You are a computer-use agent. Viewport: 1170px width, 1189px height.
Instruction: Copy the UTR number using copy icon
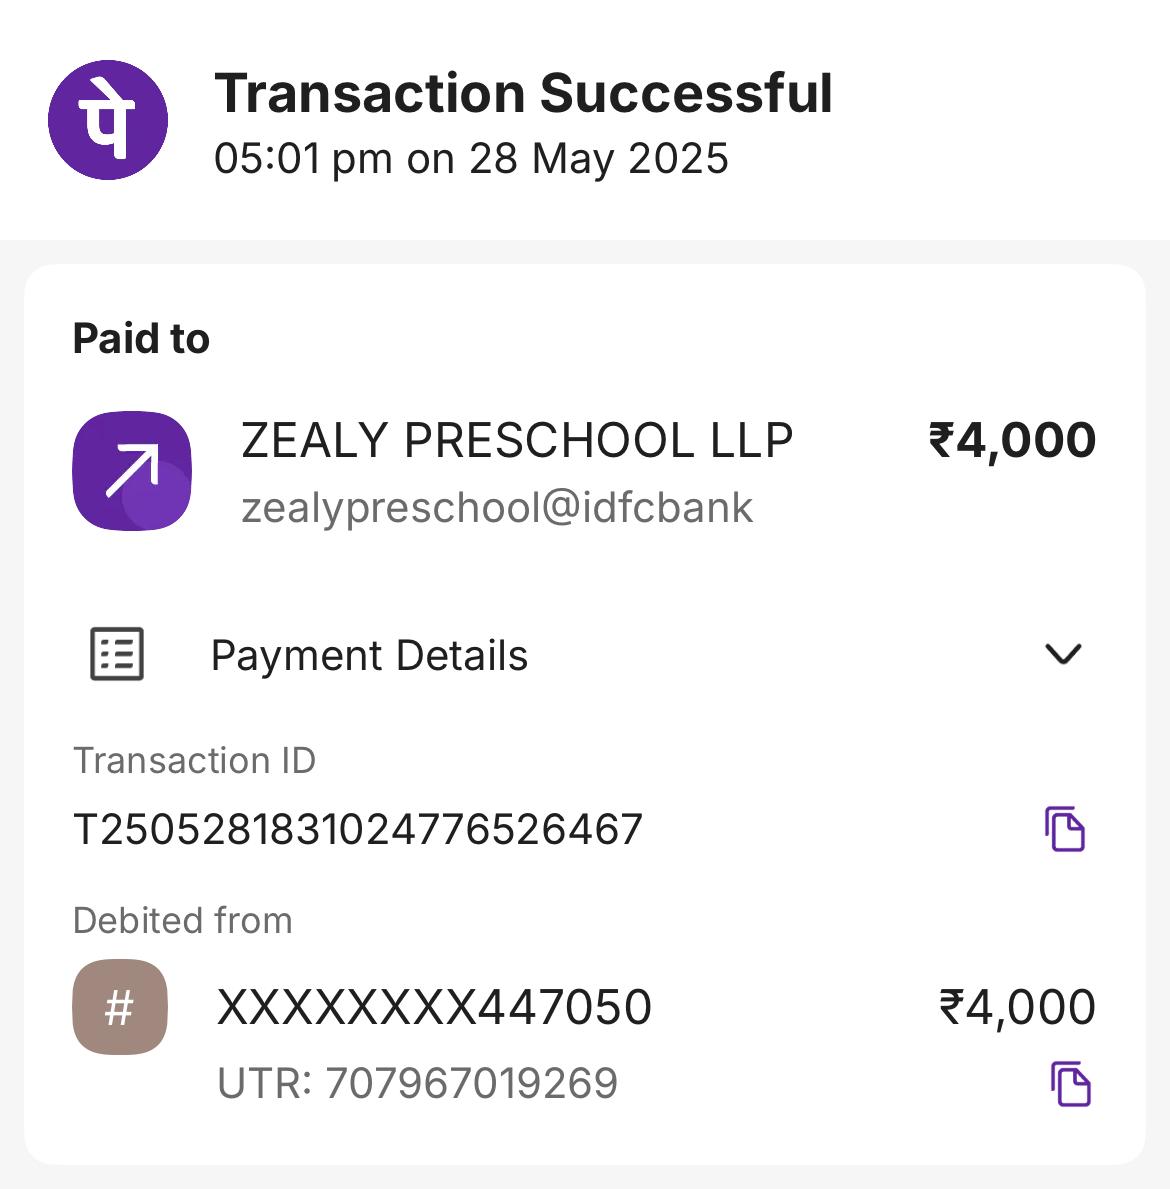pyautogui.click(x=1070, y=1084)
